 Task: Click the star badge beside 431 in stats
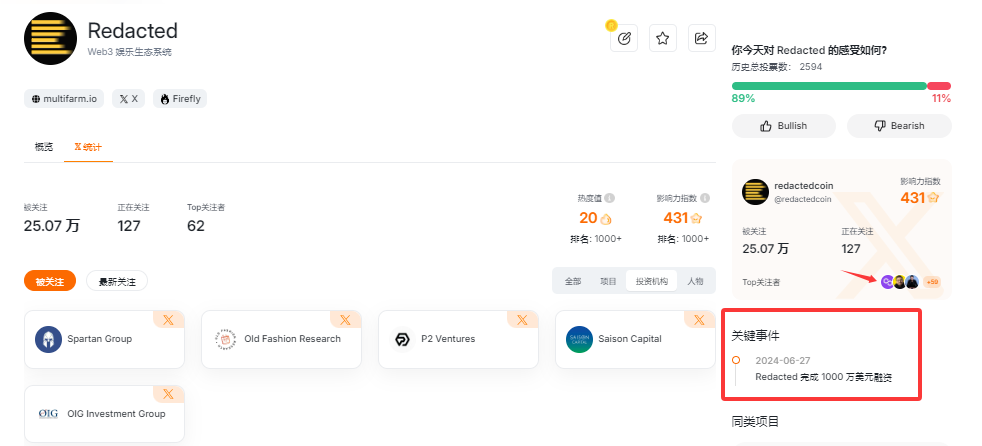696,219
